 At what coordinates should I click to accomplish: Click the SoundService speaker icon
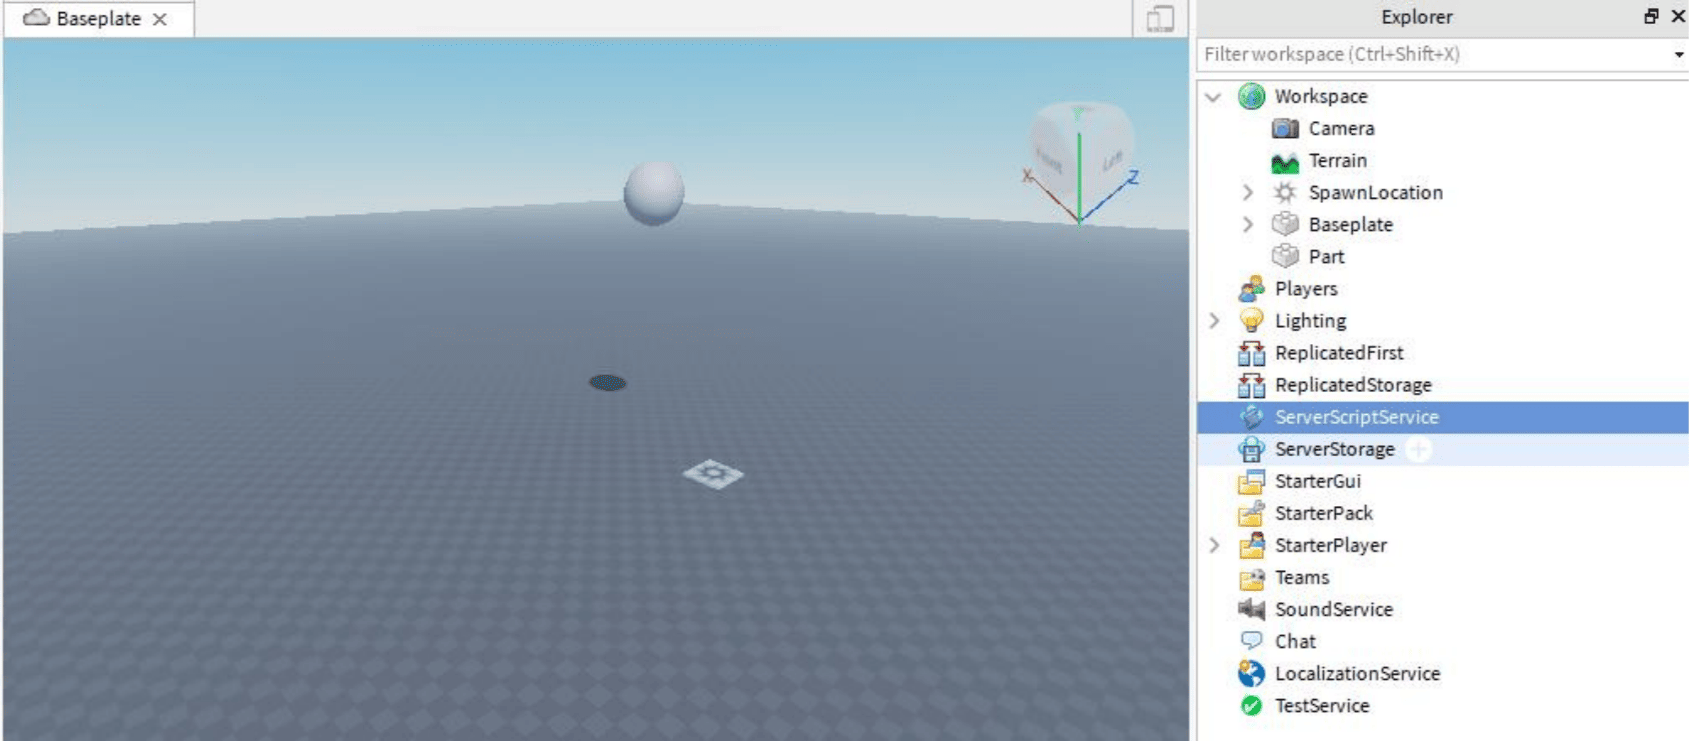(x=1251, y=609)
